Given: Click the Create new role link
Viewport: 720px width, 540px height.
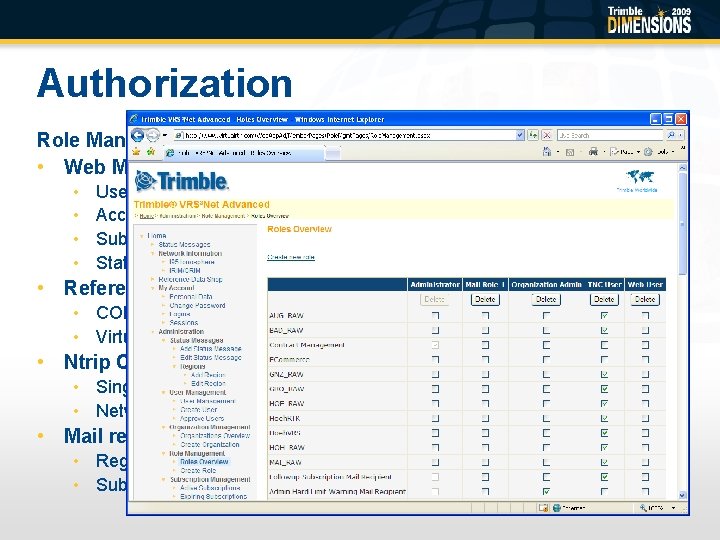Looking at the screenshot, I should click(x=291, y=257).
